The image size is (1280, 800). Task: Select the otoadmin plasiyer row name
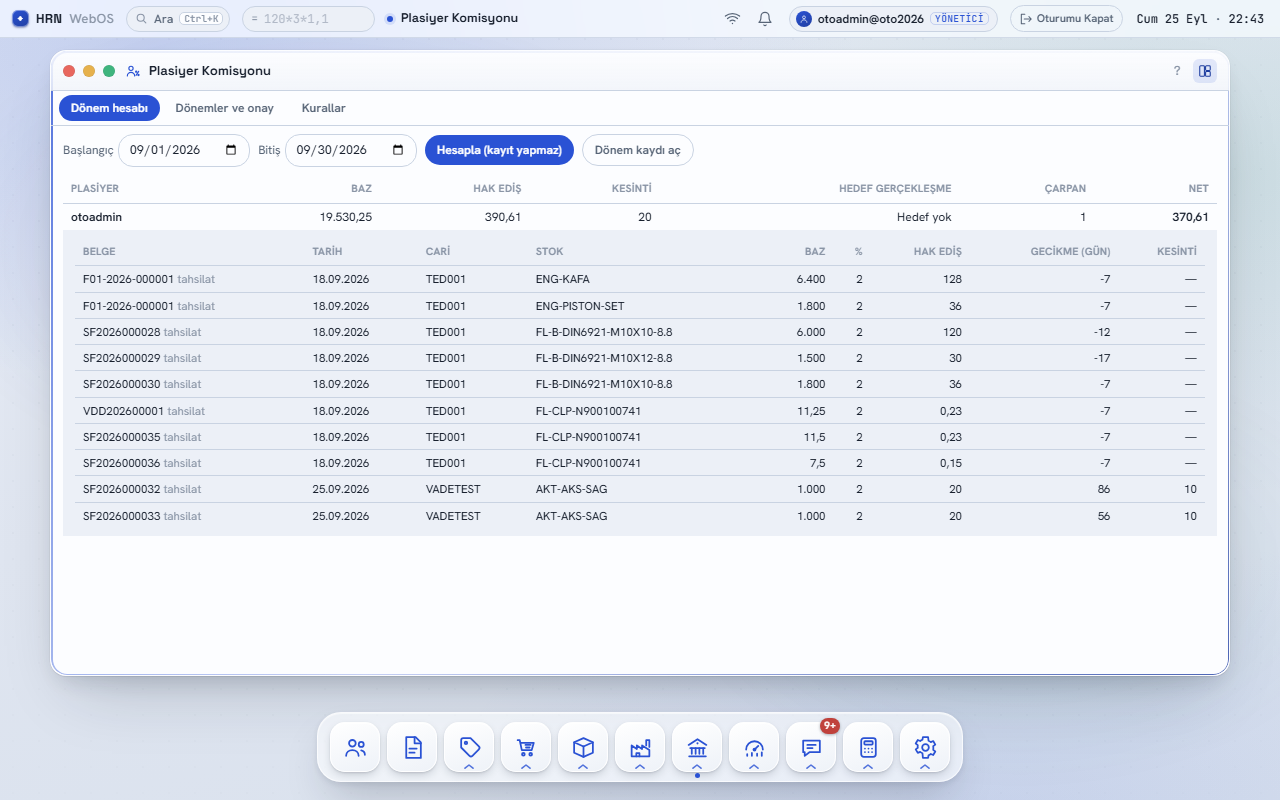[97, 217]
